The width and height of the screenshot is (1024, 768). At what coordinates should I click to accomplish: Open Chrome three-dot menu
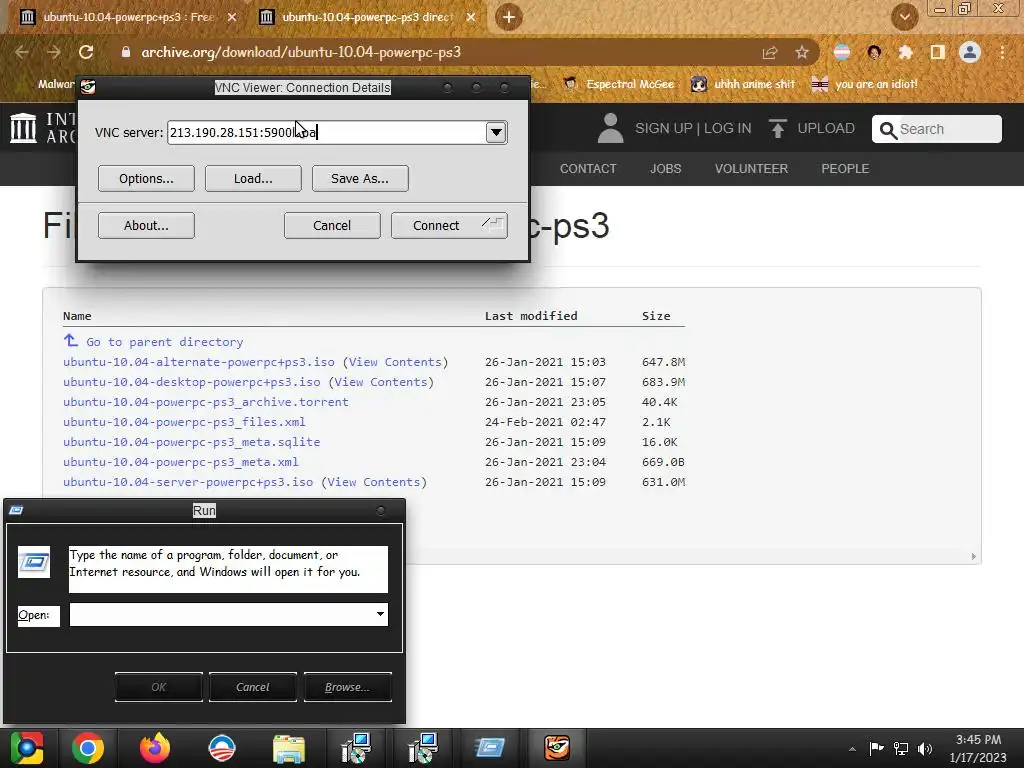pos(1002,52)
